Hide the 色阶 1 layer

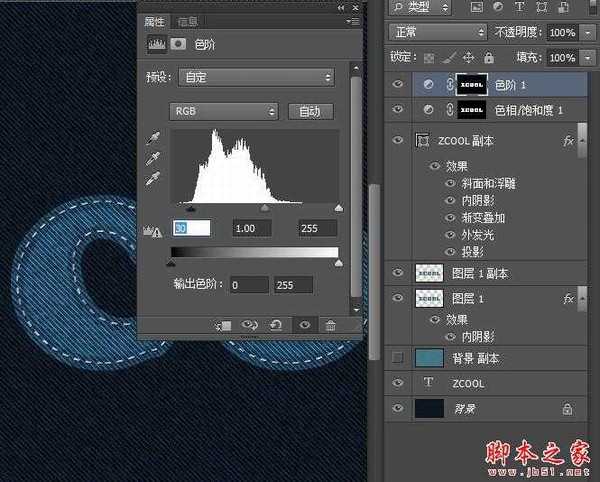pos(398,83)
